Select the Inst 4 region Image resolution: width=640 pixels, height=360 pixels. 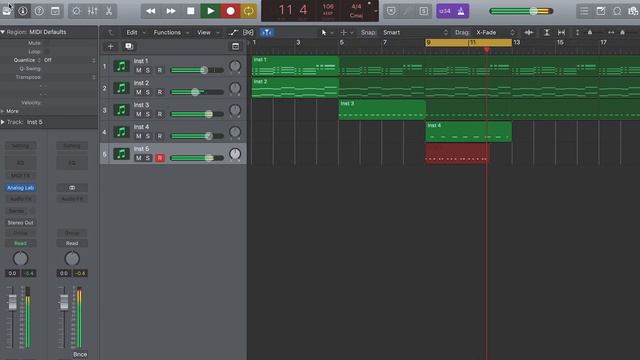click(x=469, y=132)
